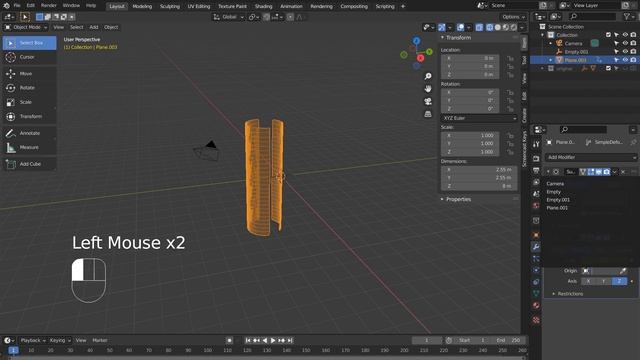The image size is (640, 360).
Task: Toggle visibility eye of Camera object
Action: pos(625,43)
